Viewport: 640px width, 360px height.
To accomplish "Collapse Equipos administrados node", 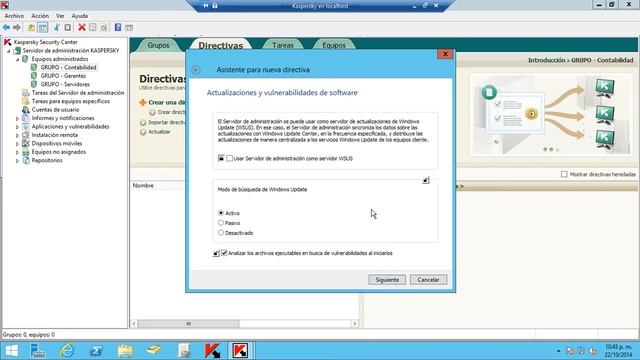I will tap(18, 60).
